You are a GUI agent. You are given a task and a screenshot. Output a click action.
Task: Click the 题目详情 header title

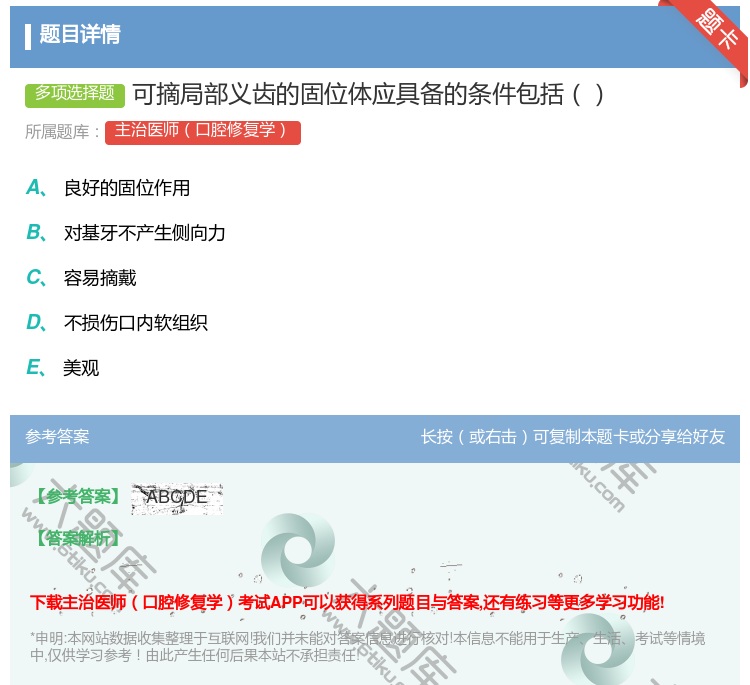(80, 34)
